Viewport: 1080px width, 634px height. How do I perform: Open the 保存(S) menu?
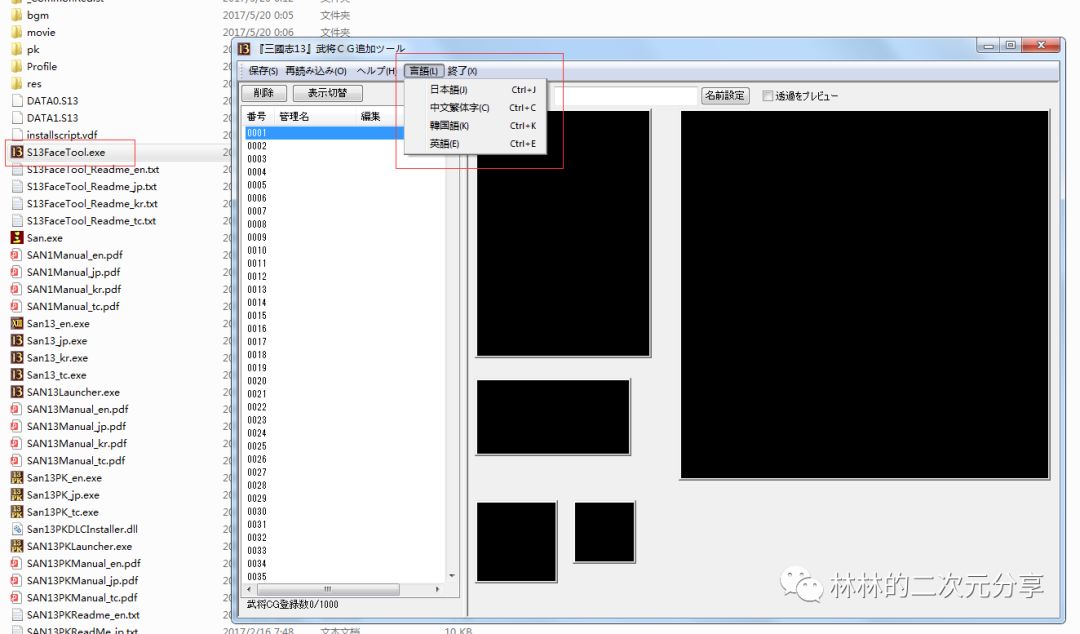(263, 71)
